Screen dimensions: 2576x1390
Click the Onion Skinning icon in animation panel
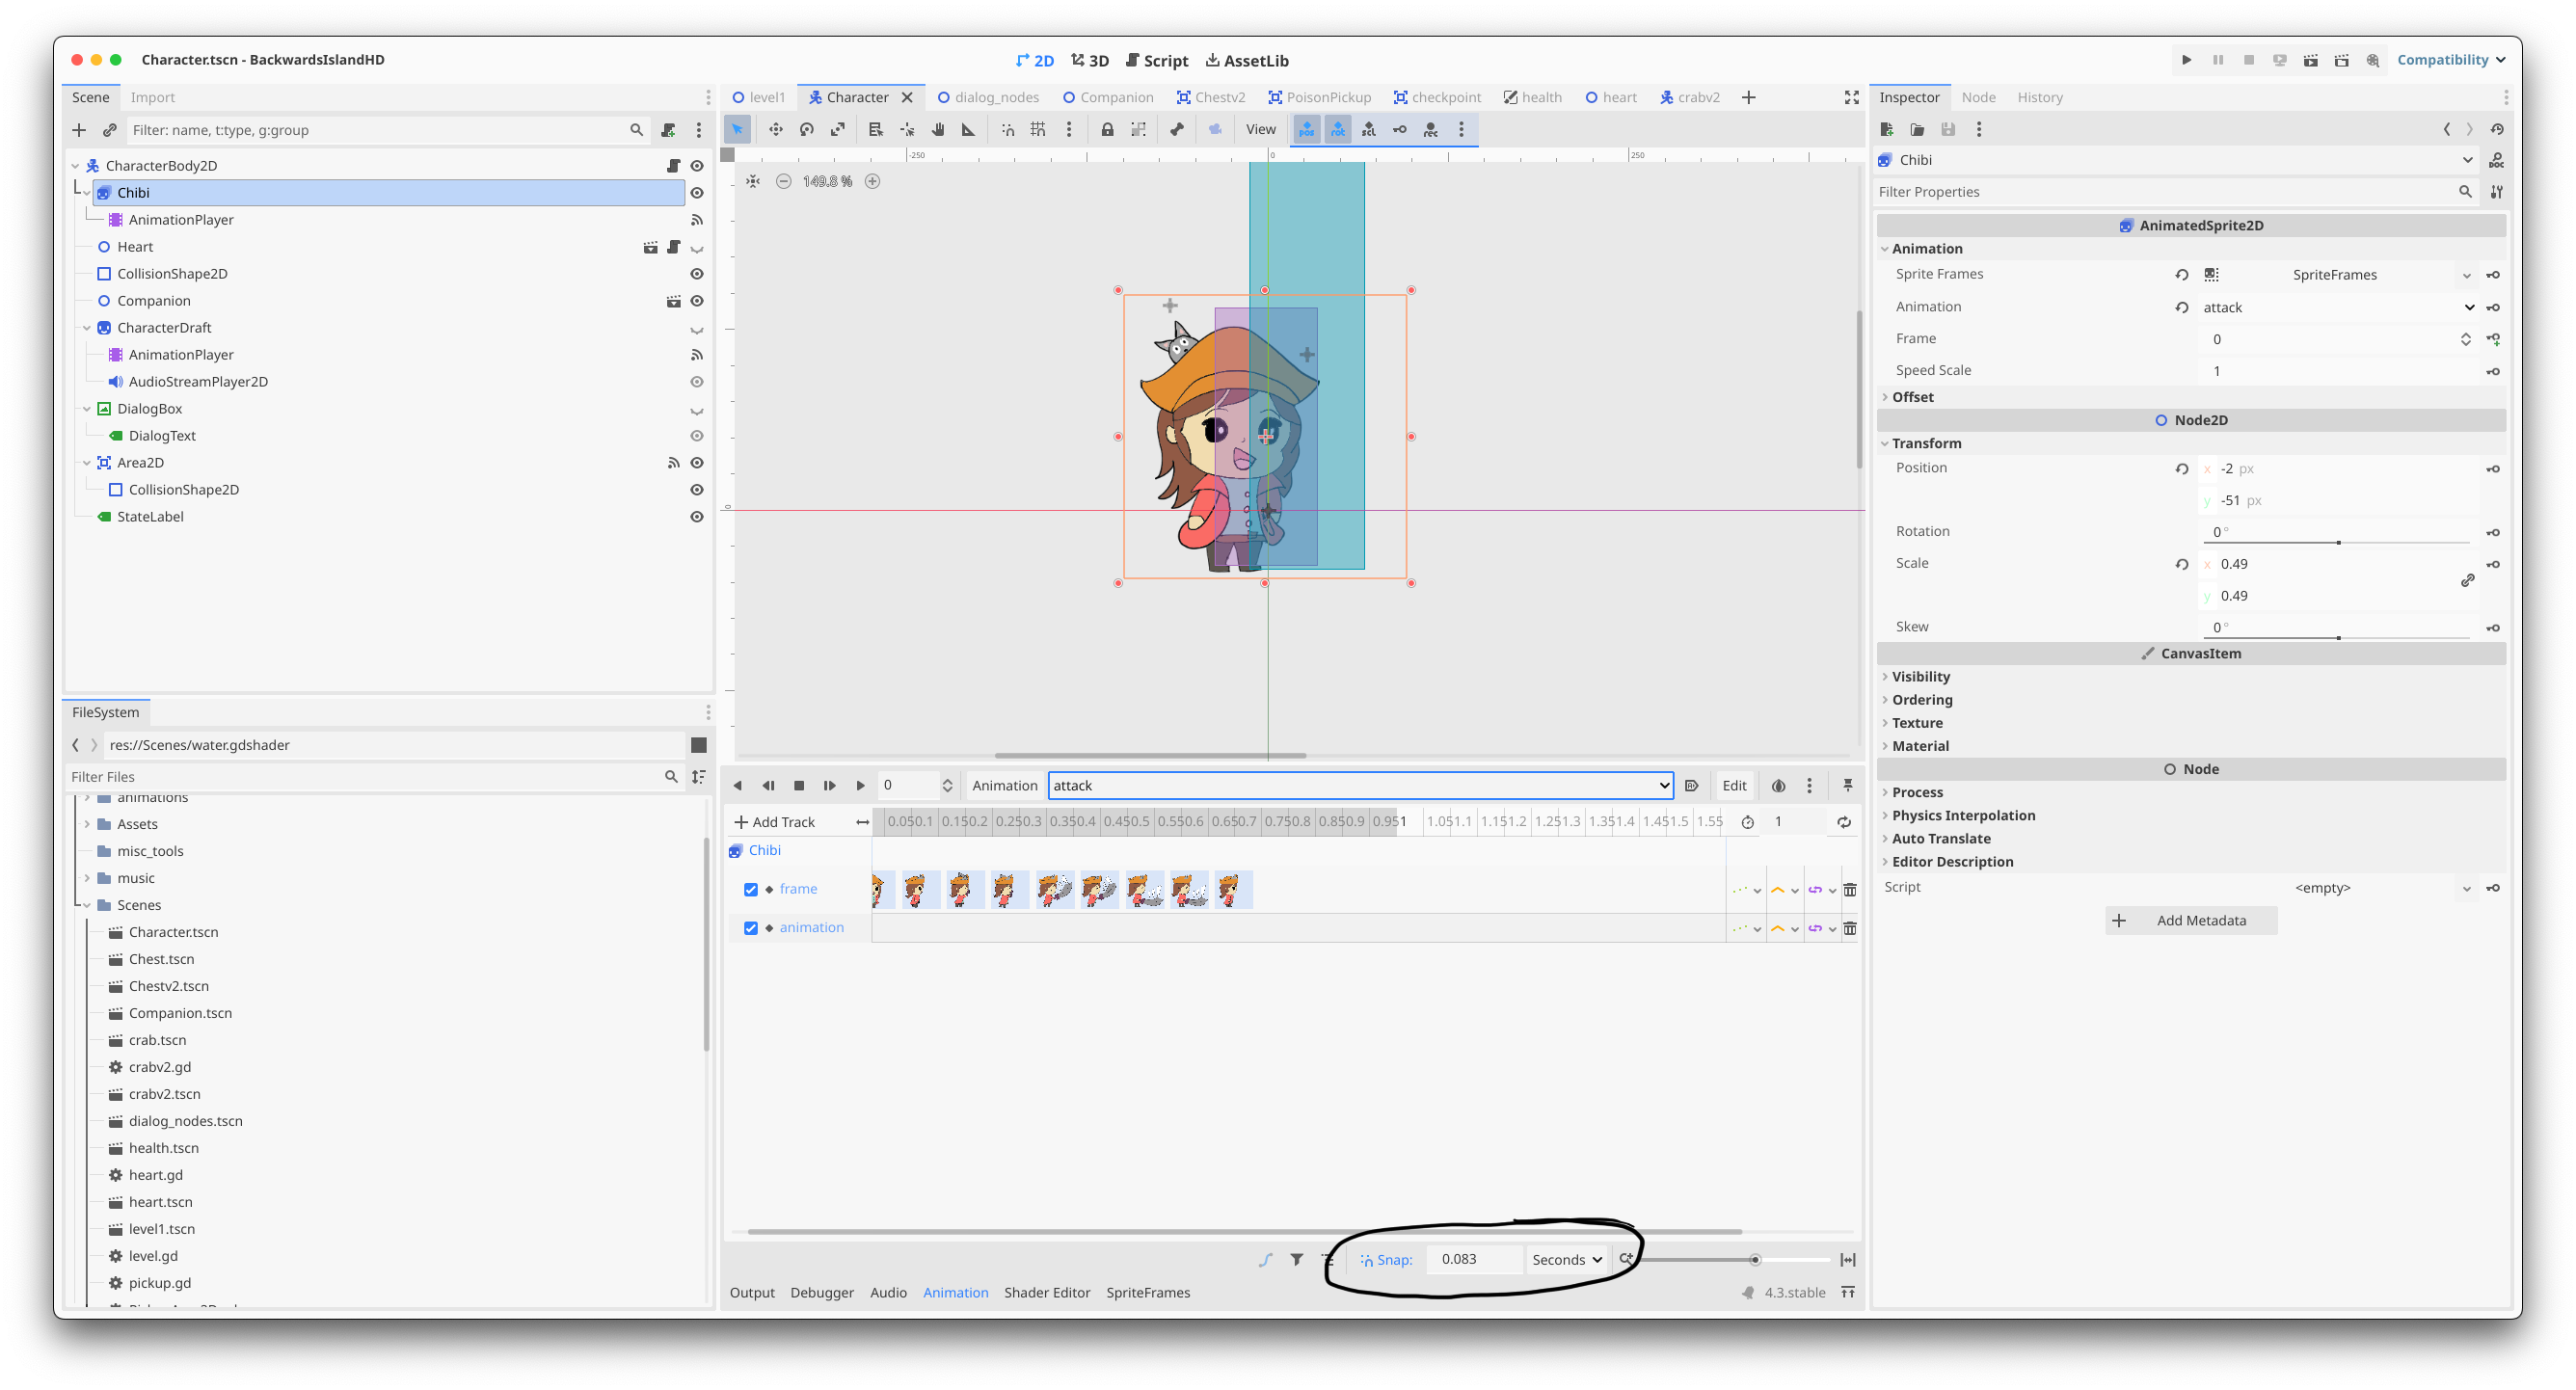[x=1778, y=785]
